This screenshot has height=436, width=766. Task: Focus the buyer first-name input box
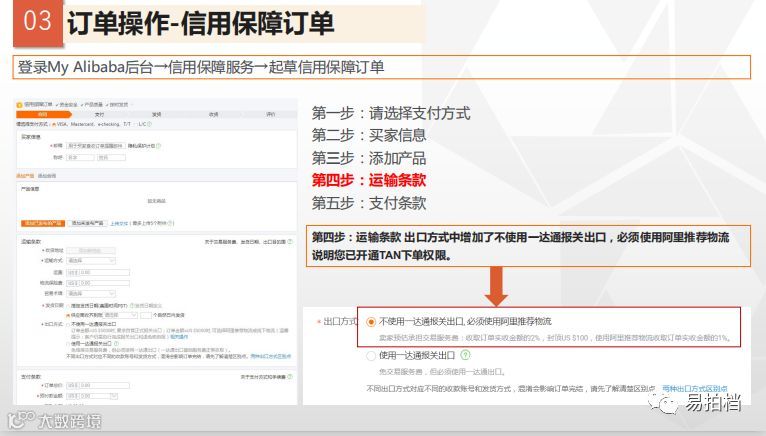80,157
